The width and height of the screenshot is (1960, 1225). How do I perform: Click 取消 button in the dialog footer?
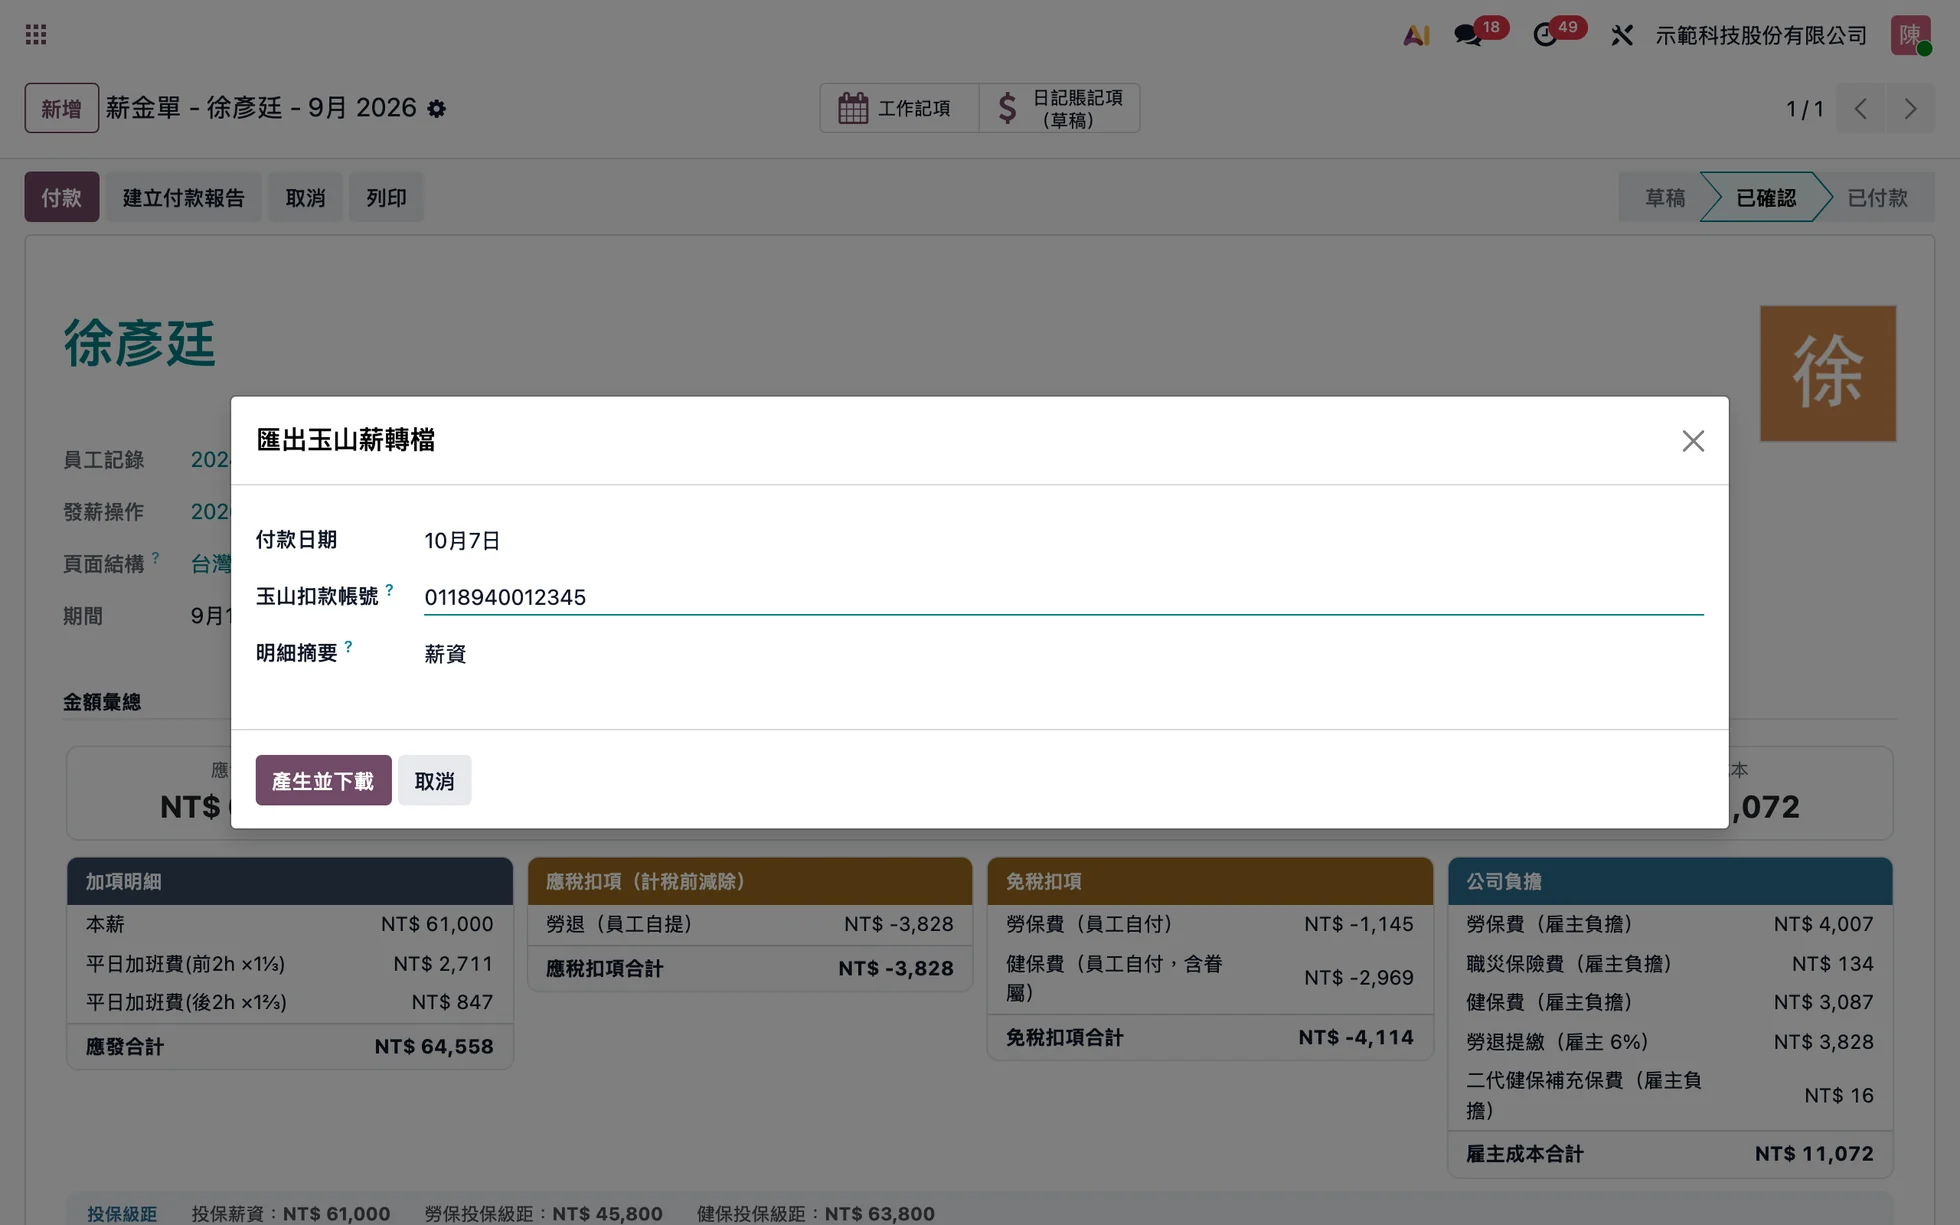point(434,780)
